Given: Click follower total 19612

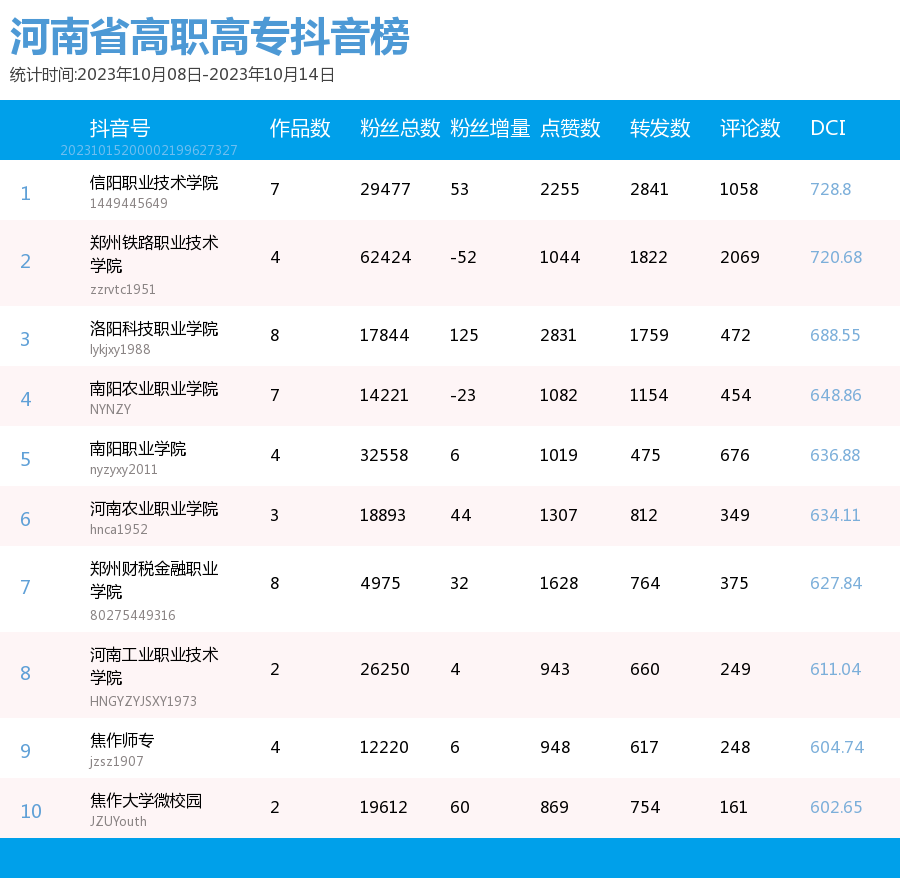Looking at the screenshot, I should point(383,807).
